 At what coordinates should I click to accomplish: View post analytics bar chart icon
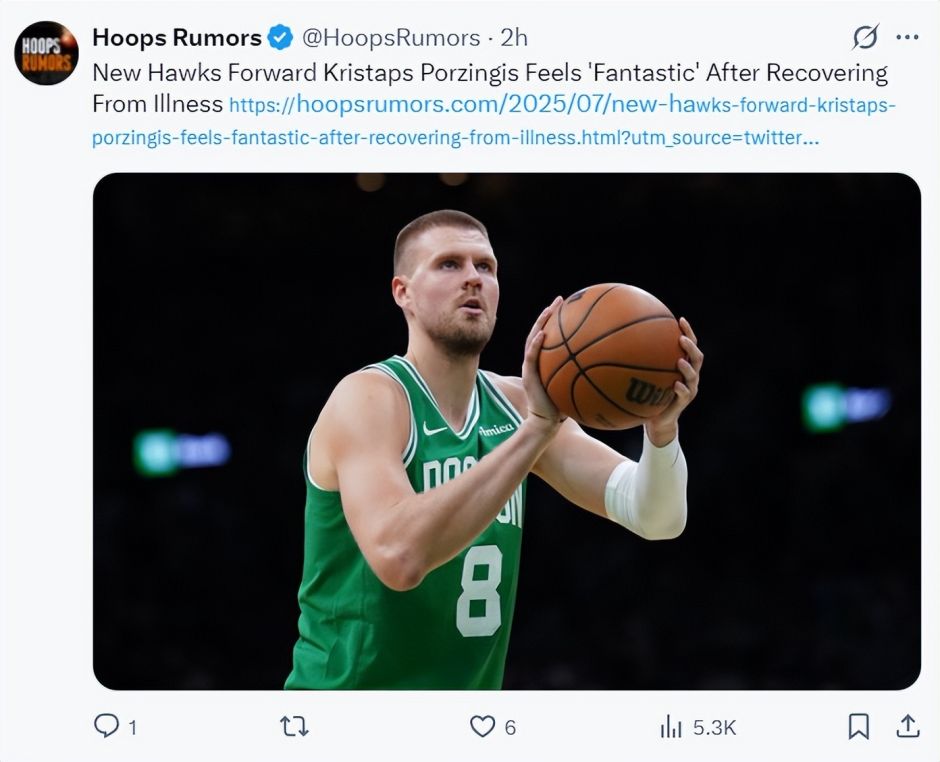(671, 727)
